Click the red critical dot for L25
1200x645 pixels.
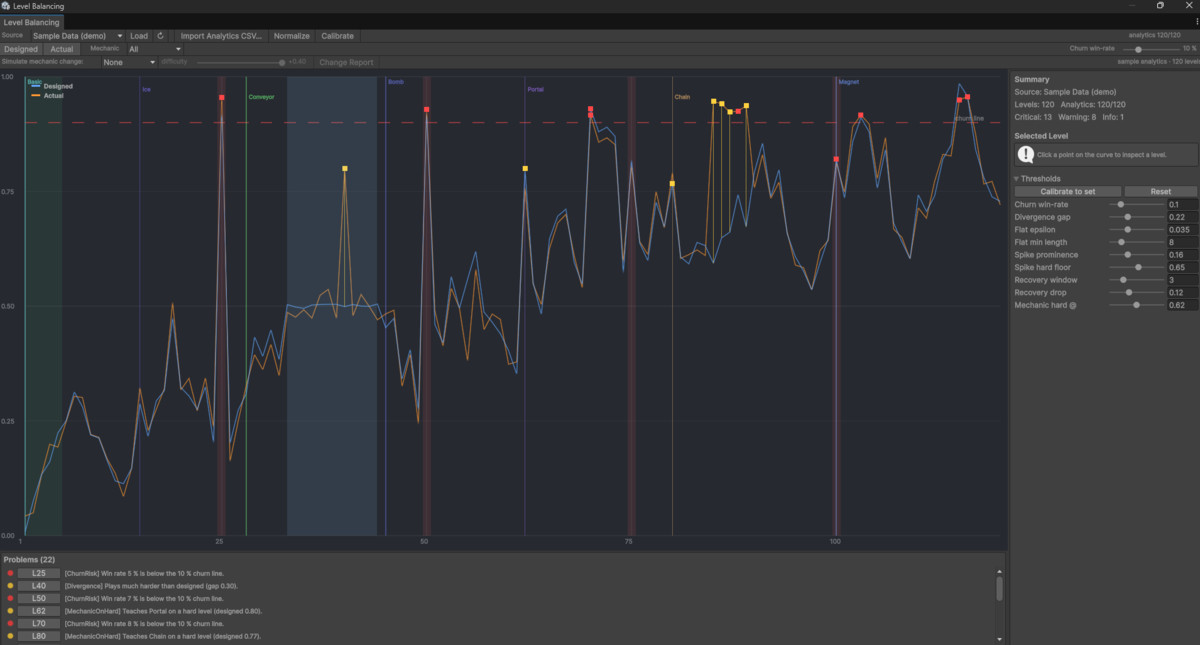coord(10,573)
